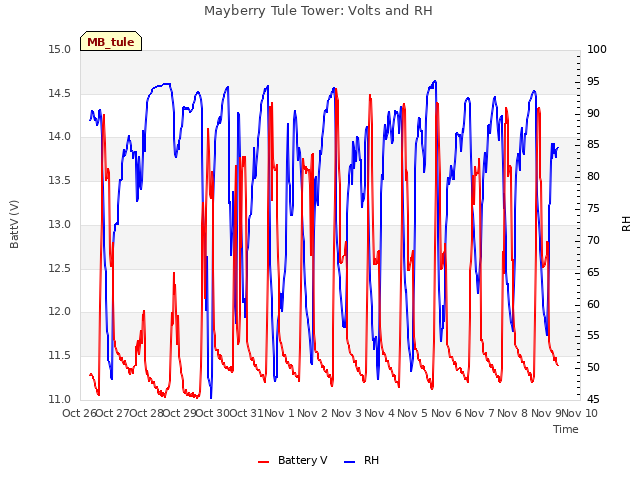Click the 14.0 left axis tick label
The height and width of the screenshot is (480, 640).
click(x=60, y=137)
